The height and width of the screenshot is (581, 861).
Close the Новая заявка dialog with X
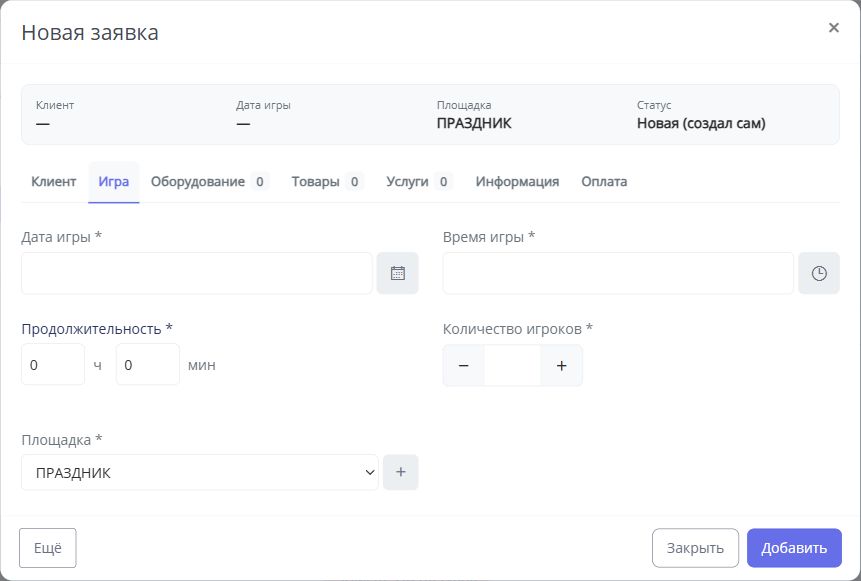[834, 27]
